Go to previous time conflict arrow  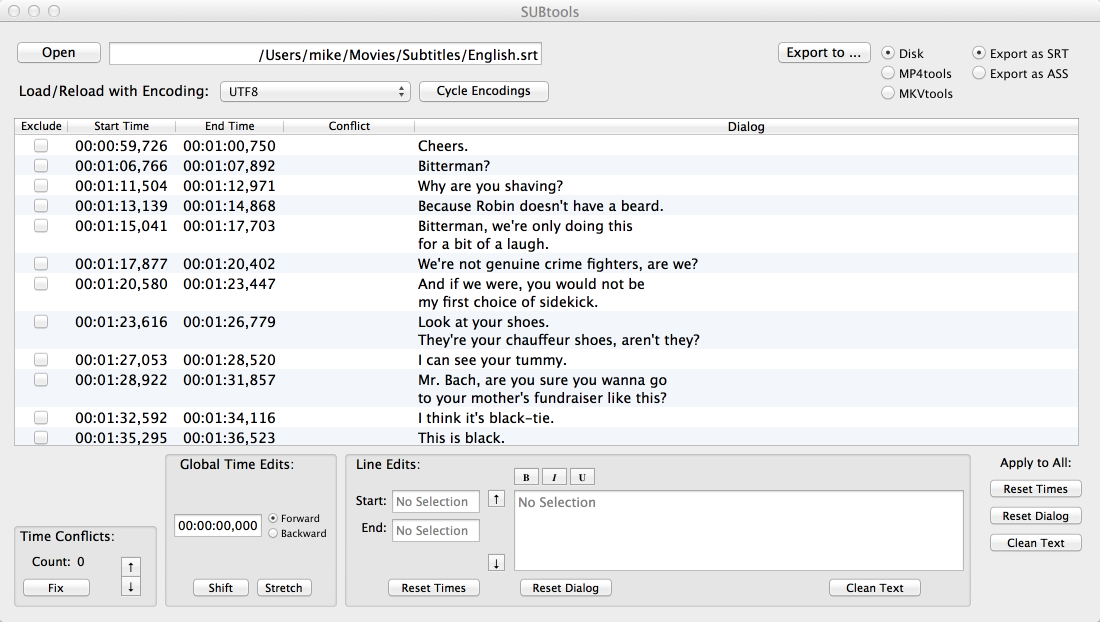131,566
